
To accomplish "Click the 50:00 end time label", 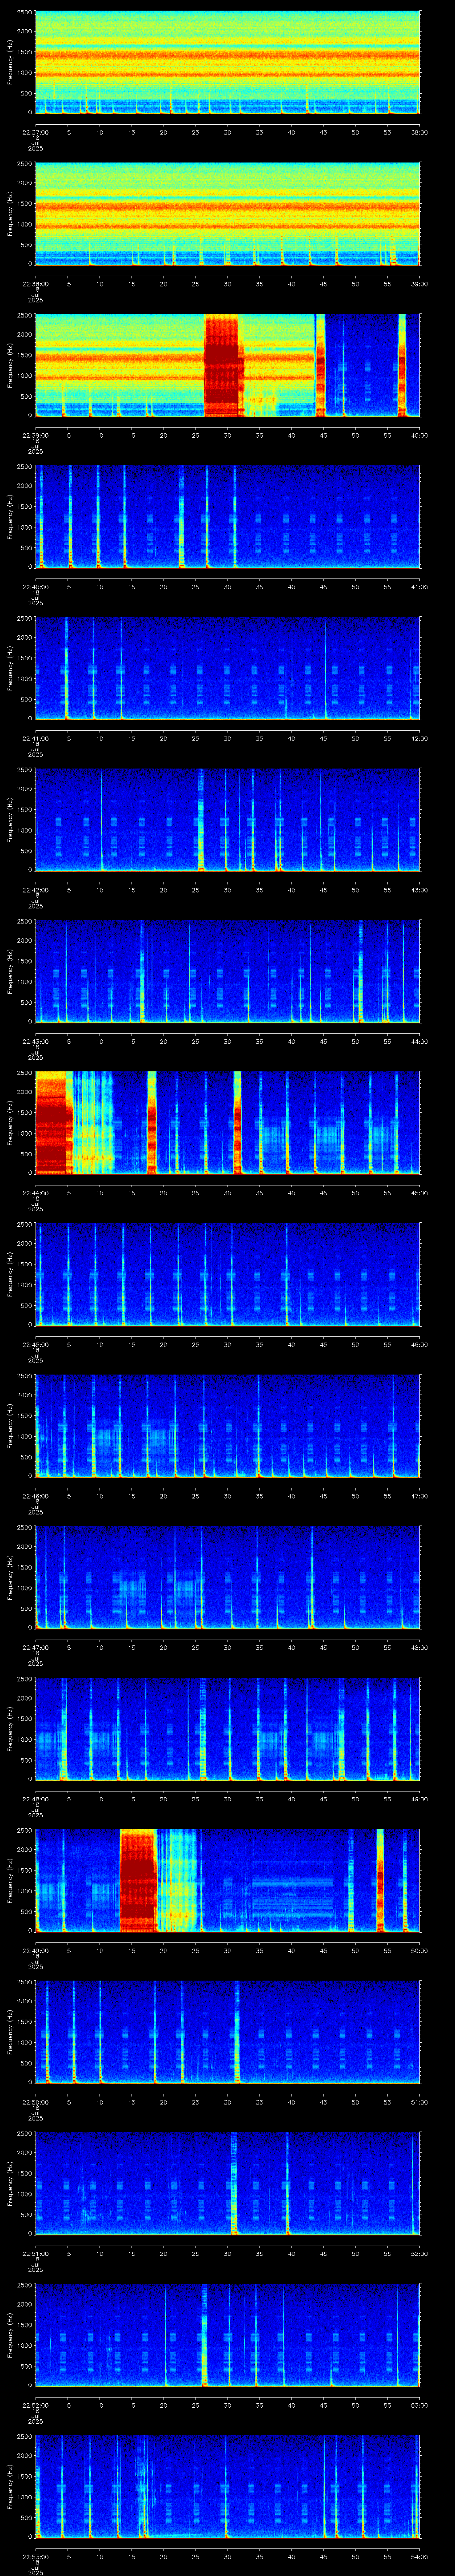I will tap(419, 1950).
